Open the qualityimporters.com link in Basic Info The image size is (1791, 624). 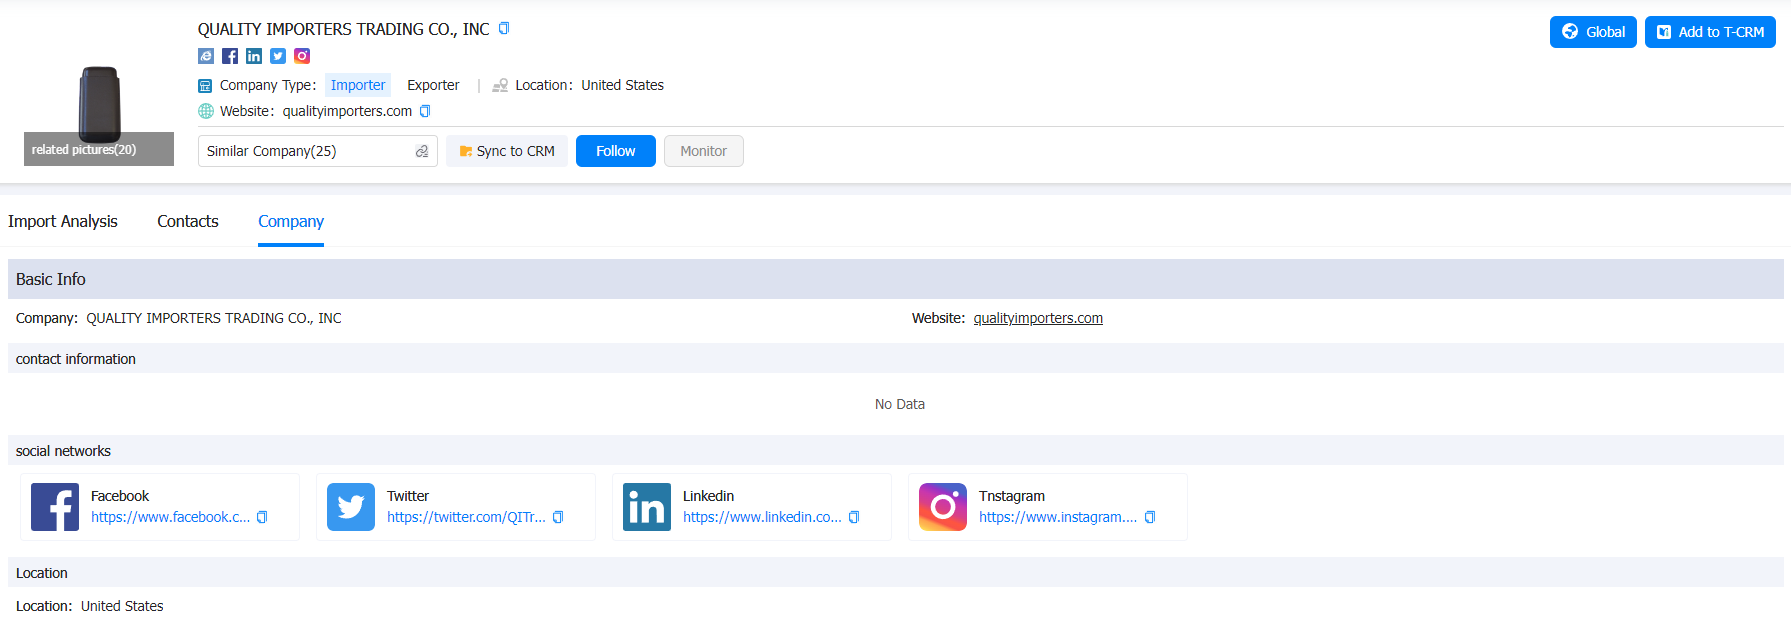tap(1038, 318)
